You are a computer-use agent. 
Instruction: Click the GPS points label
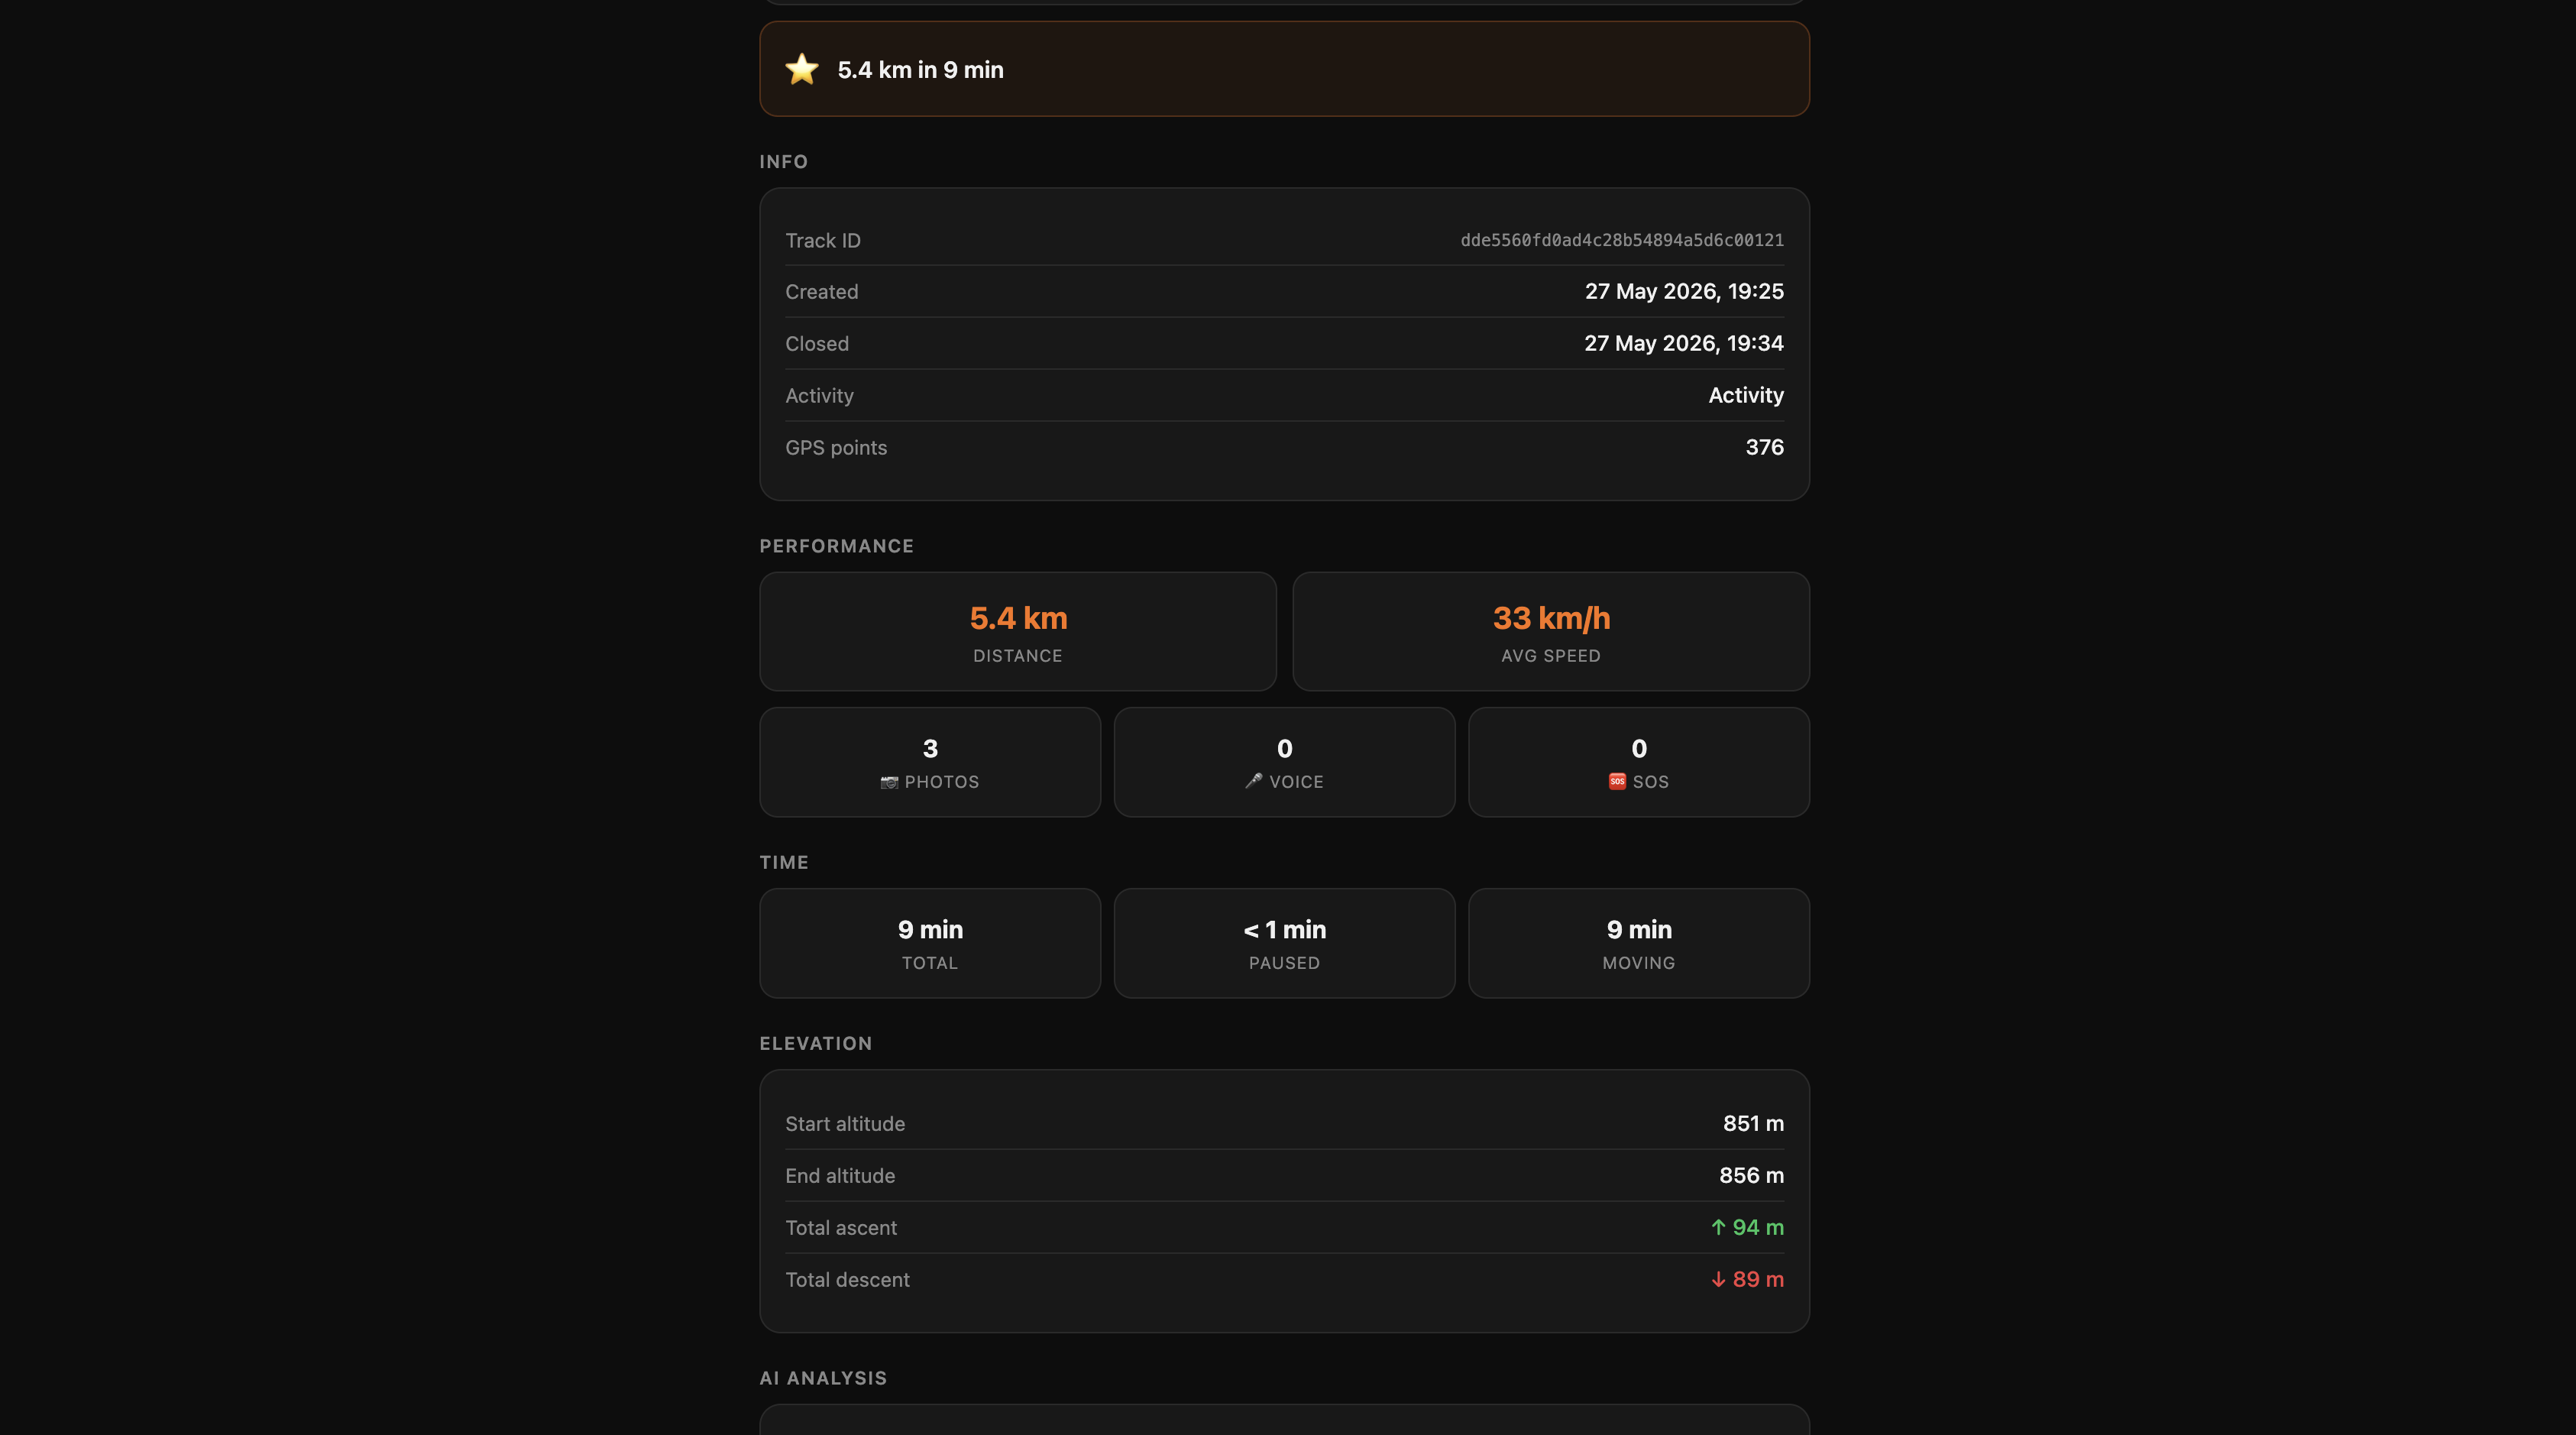coord(836,447)
